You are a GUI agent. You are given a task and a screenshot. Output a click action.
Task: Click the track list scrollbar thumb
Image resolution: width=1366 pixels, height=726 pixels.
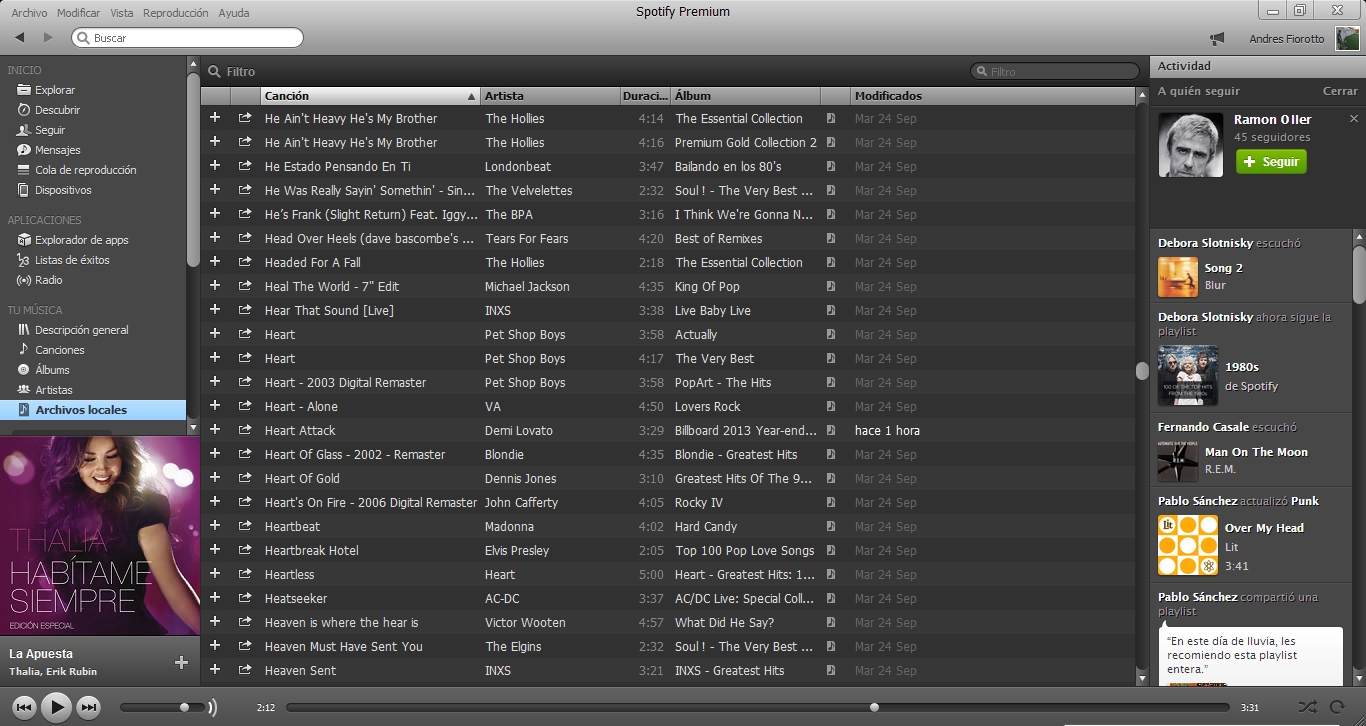point(1142,371)
